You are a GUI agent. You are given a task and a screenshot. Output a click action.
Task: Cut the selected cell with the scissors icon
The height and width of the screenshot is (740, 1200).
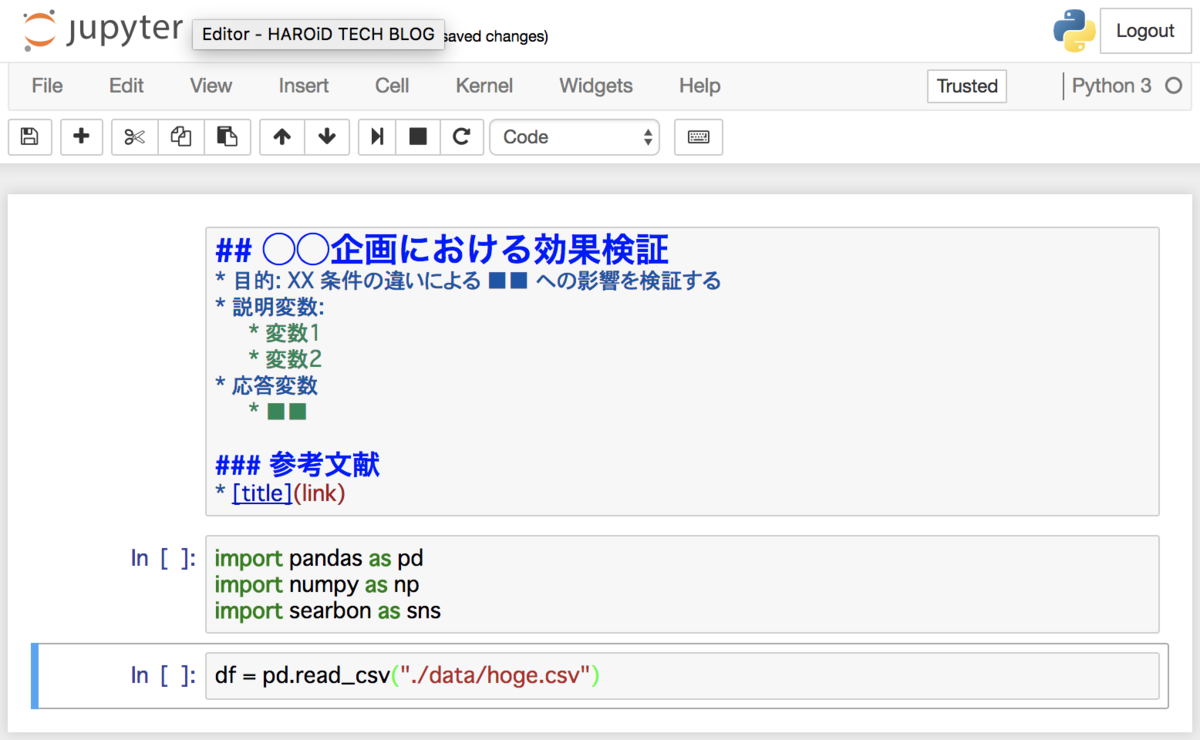coord(134,137)
